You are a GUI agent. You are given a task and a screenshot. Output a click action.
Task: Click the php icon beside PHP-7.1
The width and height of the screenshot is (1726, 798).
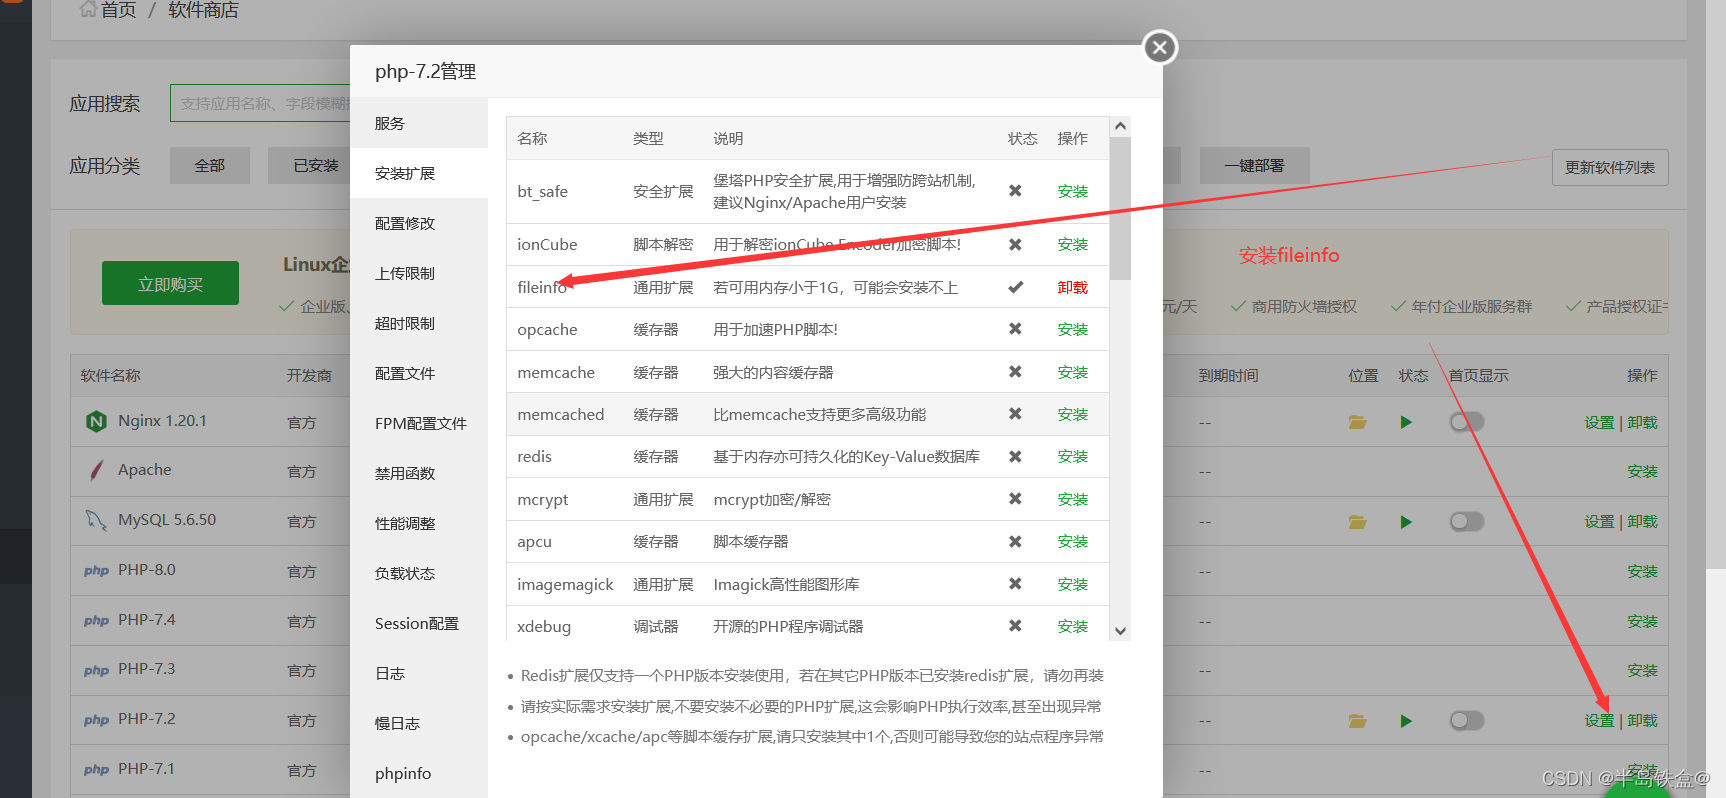(x=96, y=770)
